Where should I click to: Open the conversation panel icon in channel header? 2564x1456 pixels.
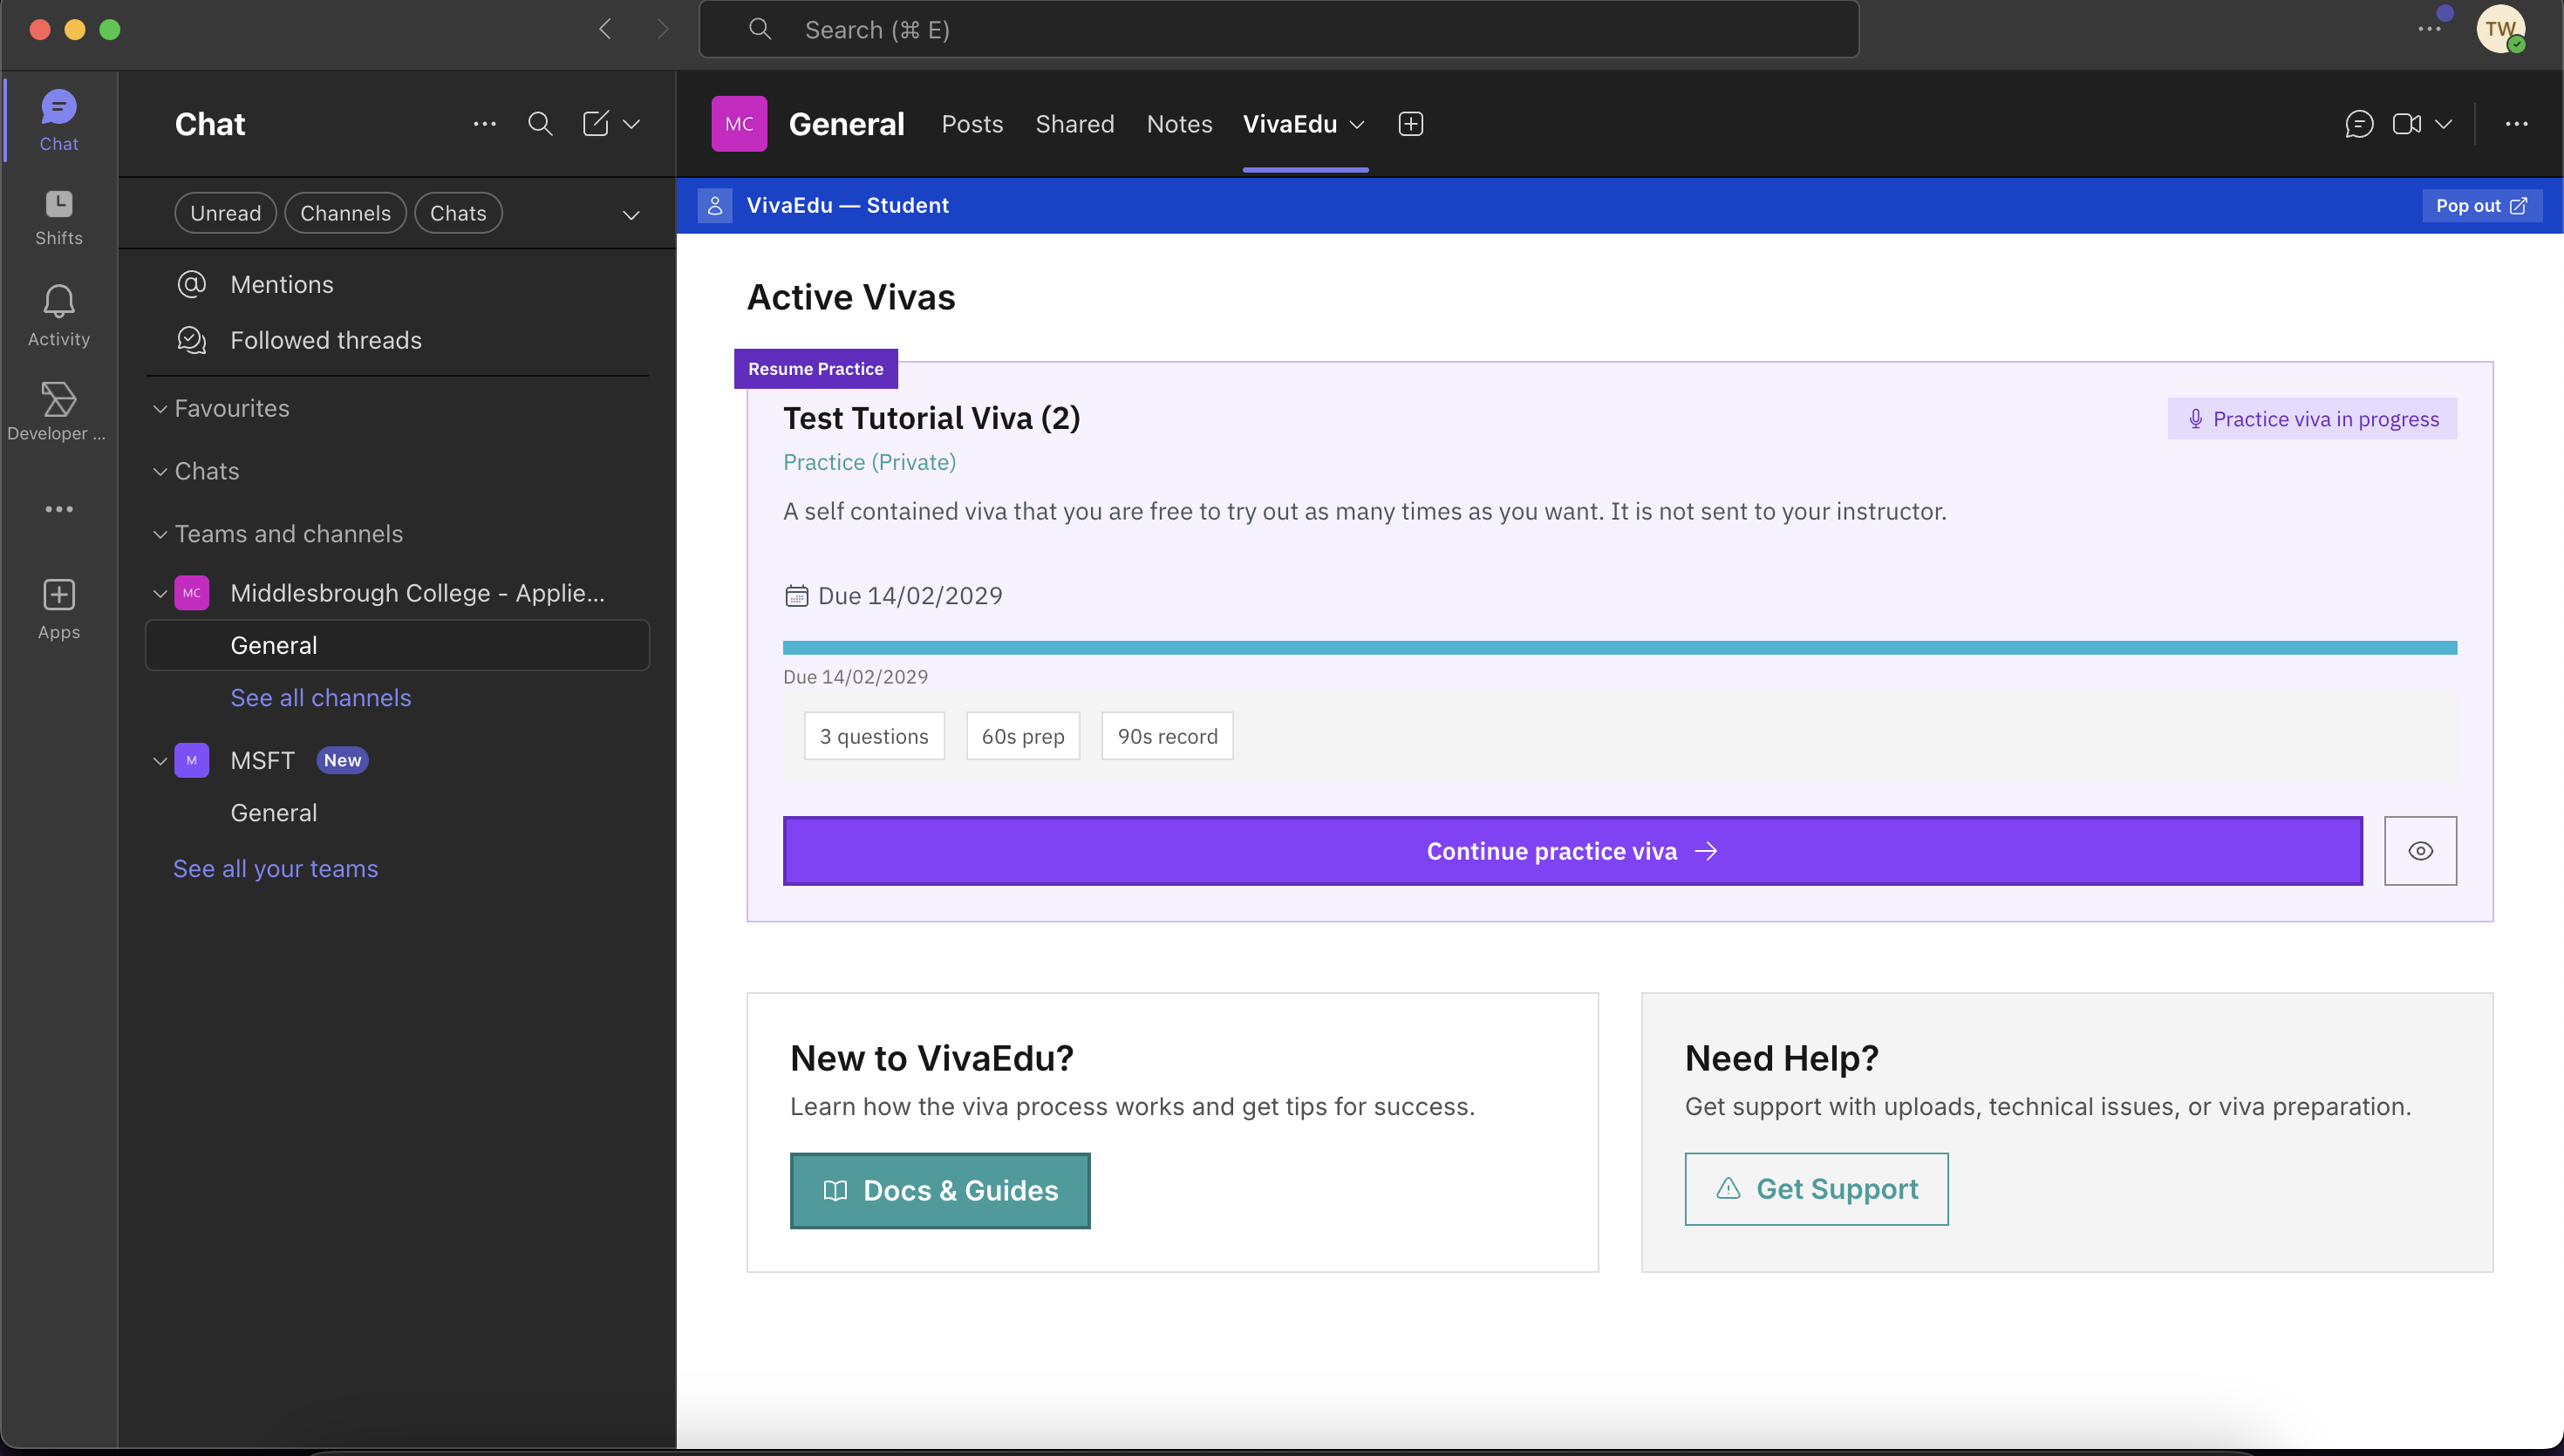2359,123
